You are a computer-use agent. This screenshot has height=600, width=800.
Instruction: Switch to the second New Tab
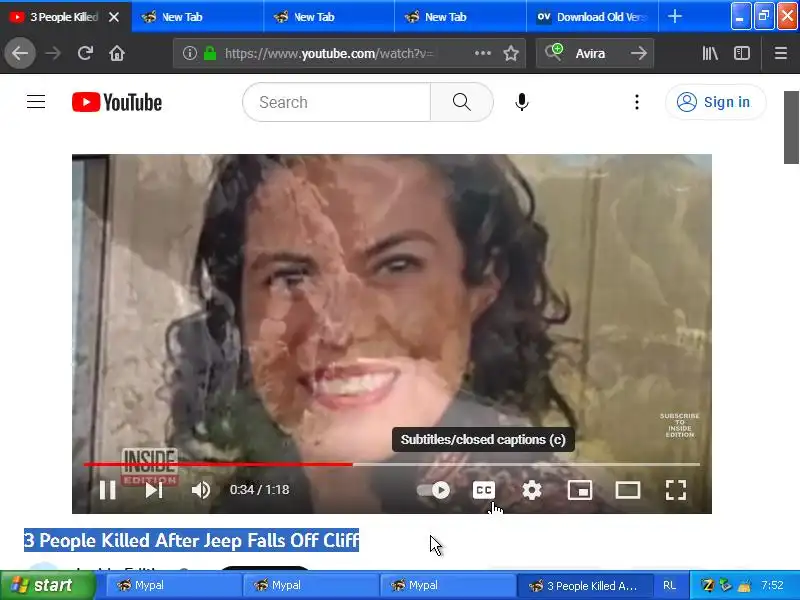[x=329, y=17]
